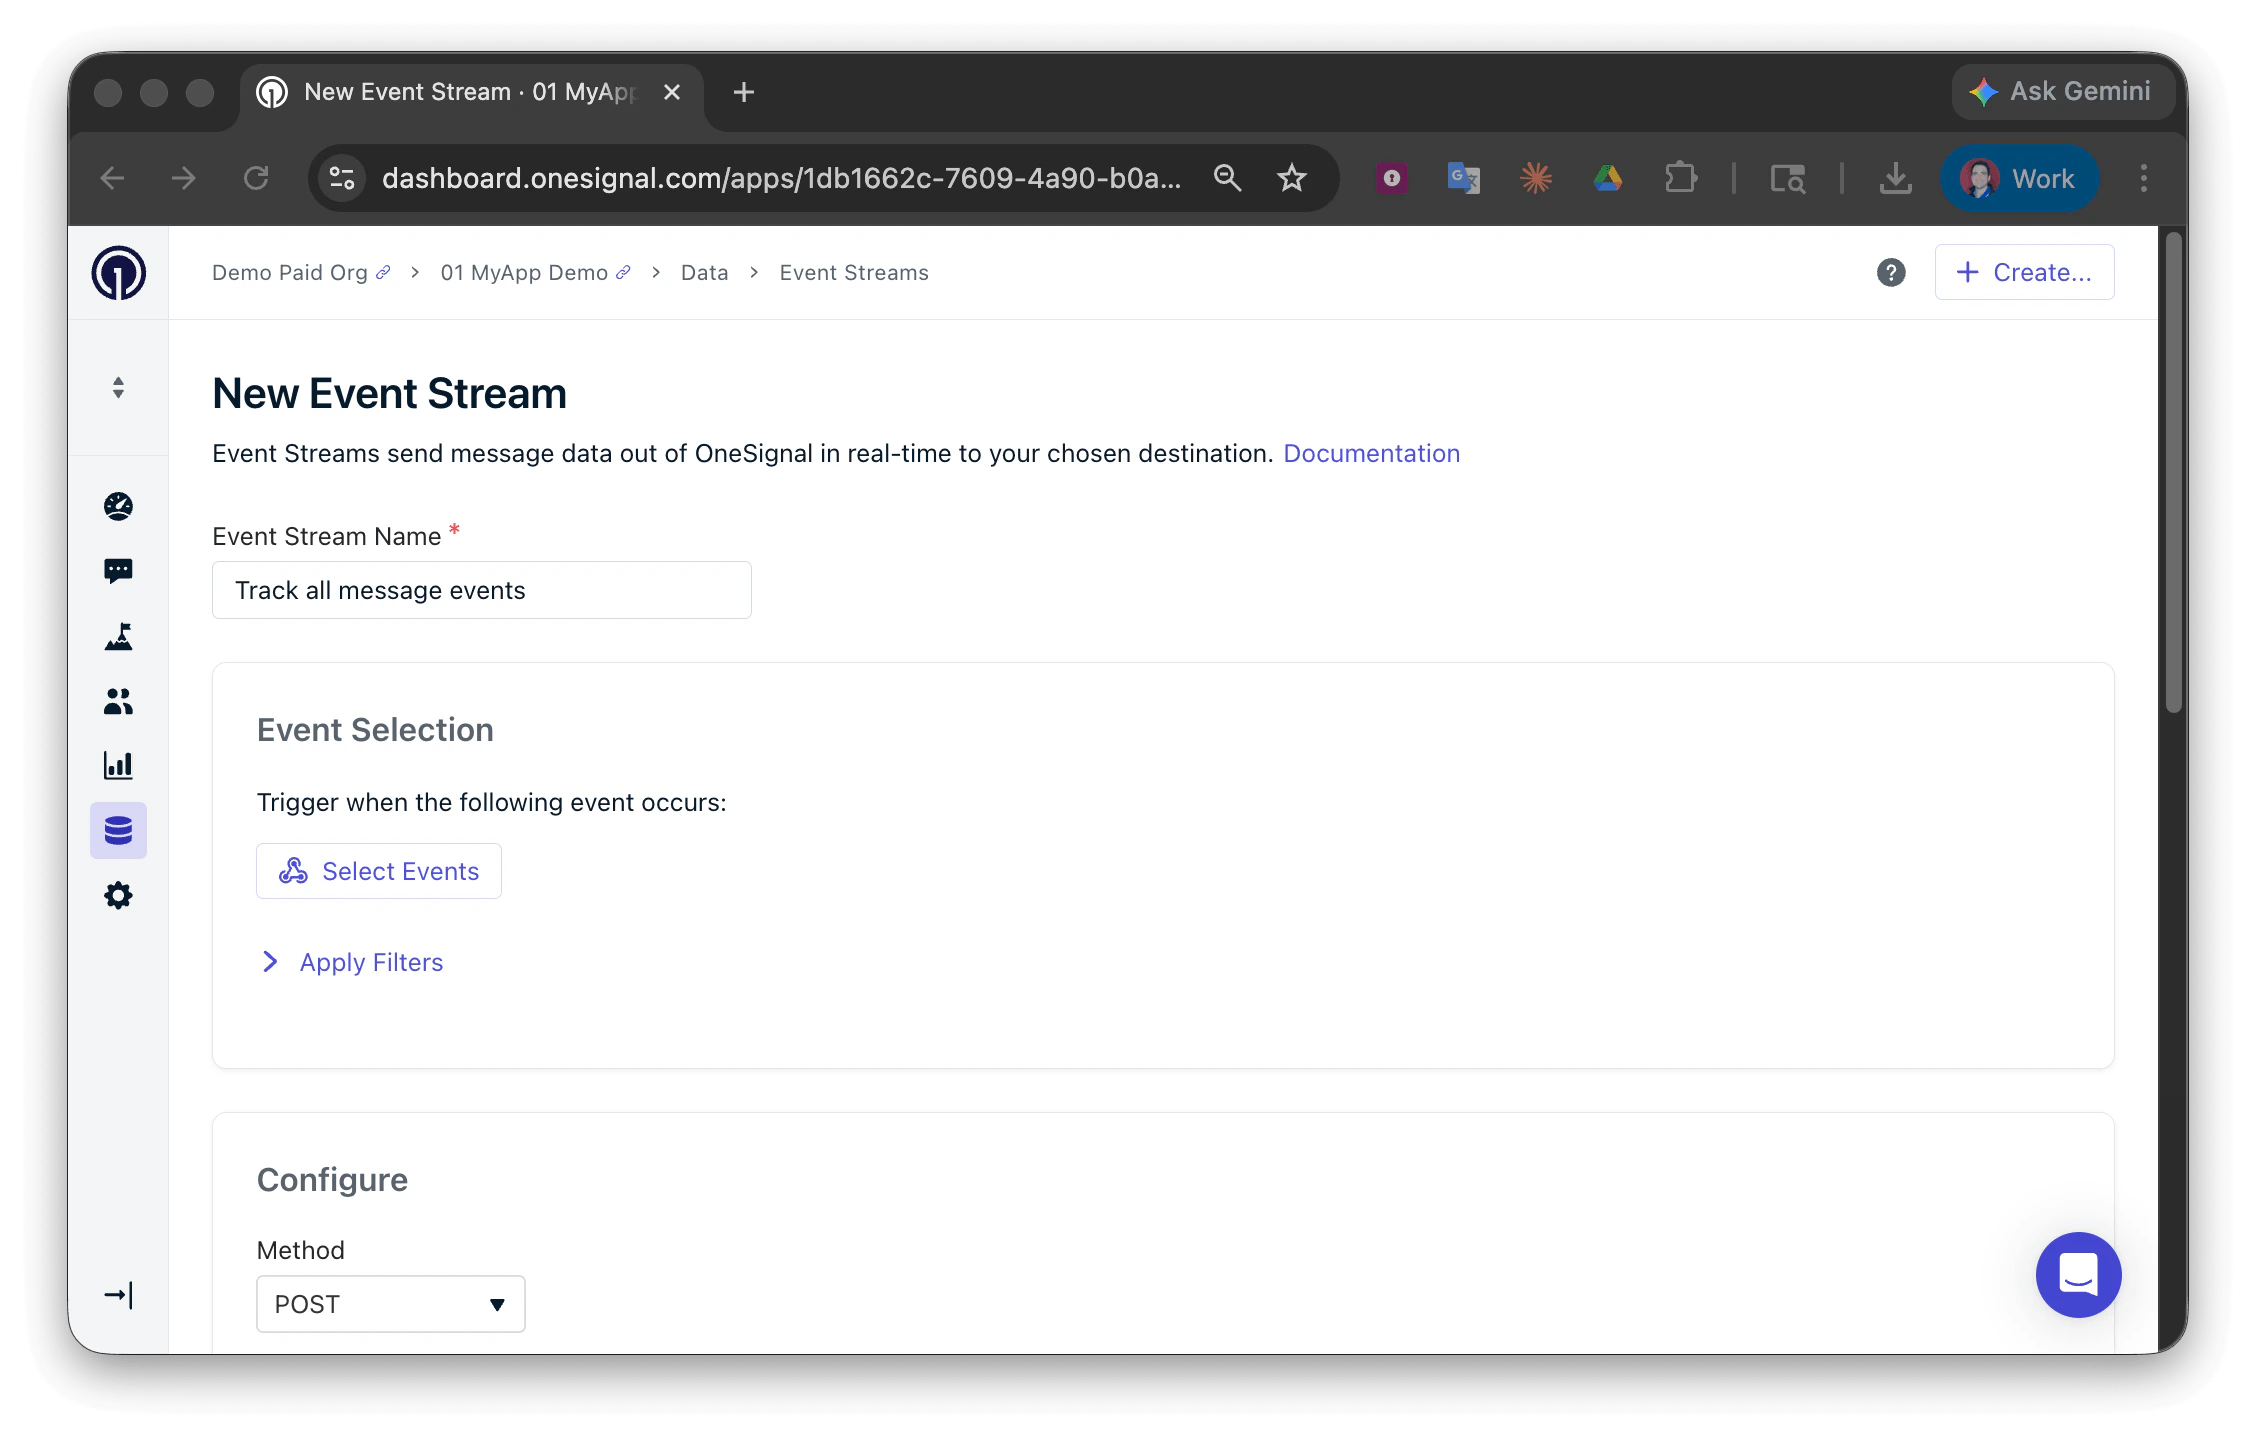Open Chrome's three-dot browser menu

tap(2143, 178)
